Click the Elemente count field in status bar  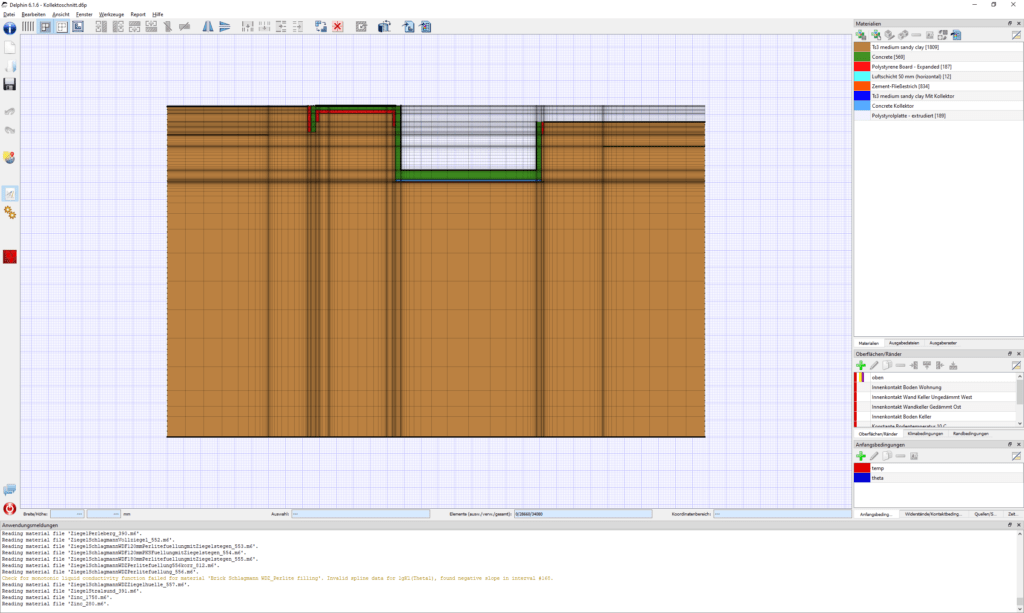(583, 514)
